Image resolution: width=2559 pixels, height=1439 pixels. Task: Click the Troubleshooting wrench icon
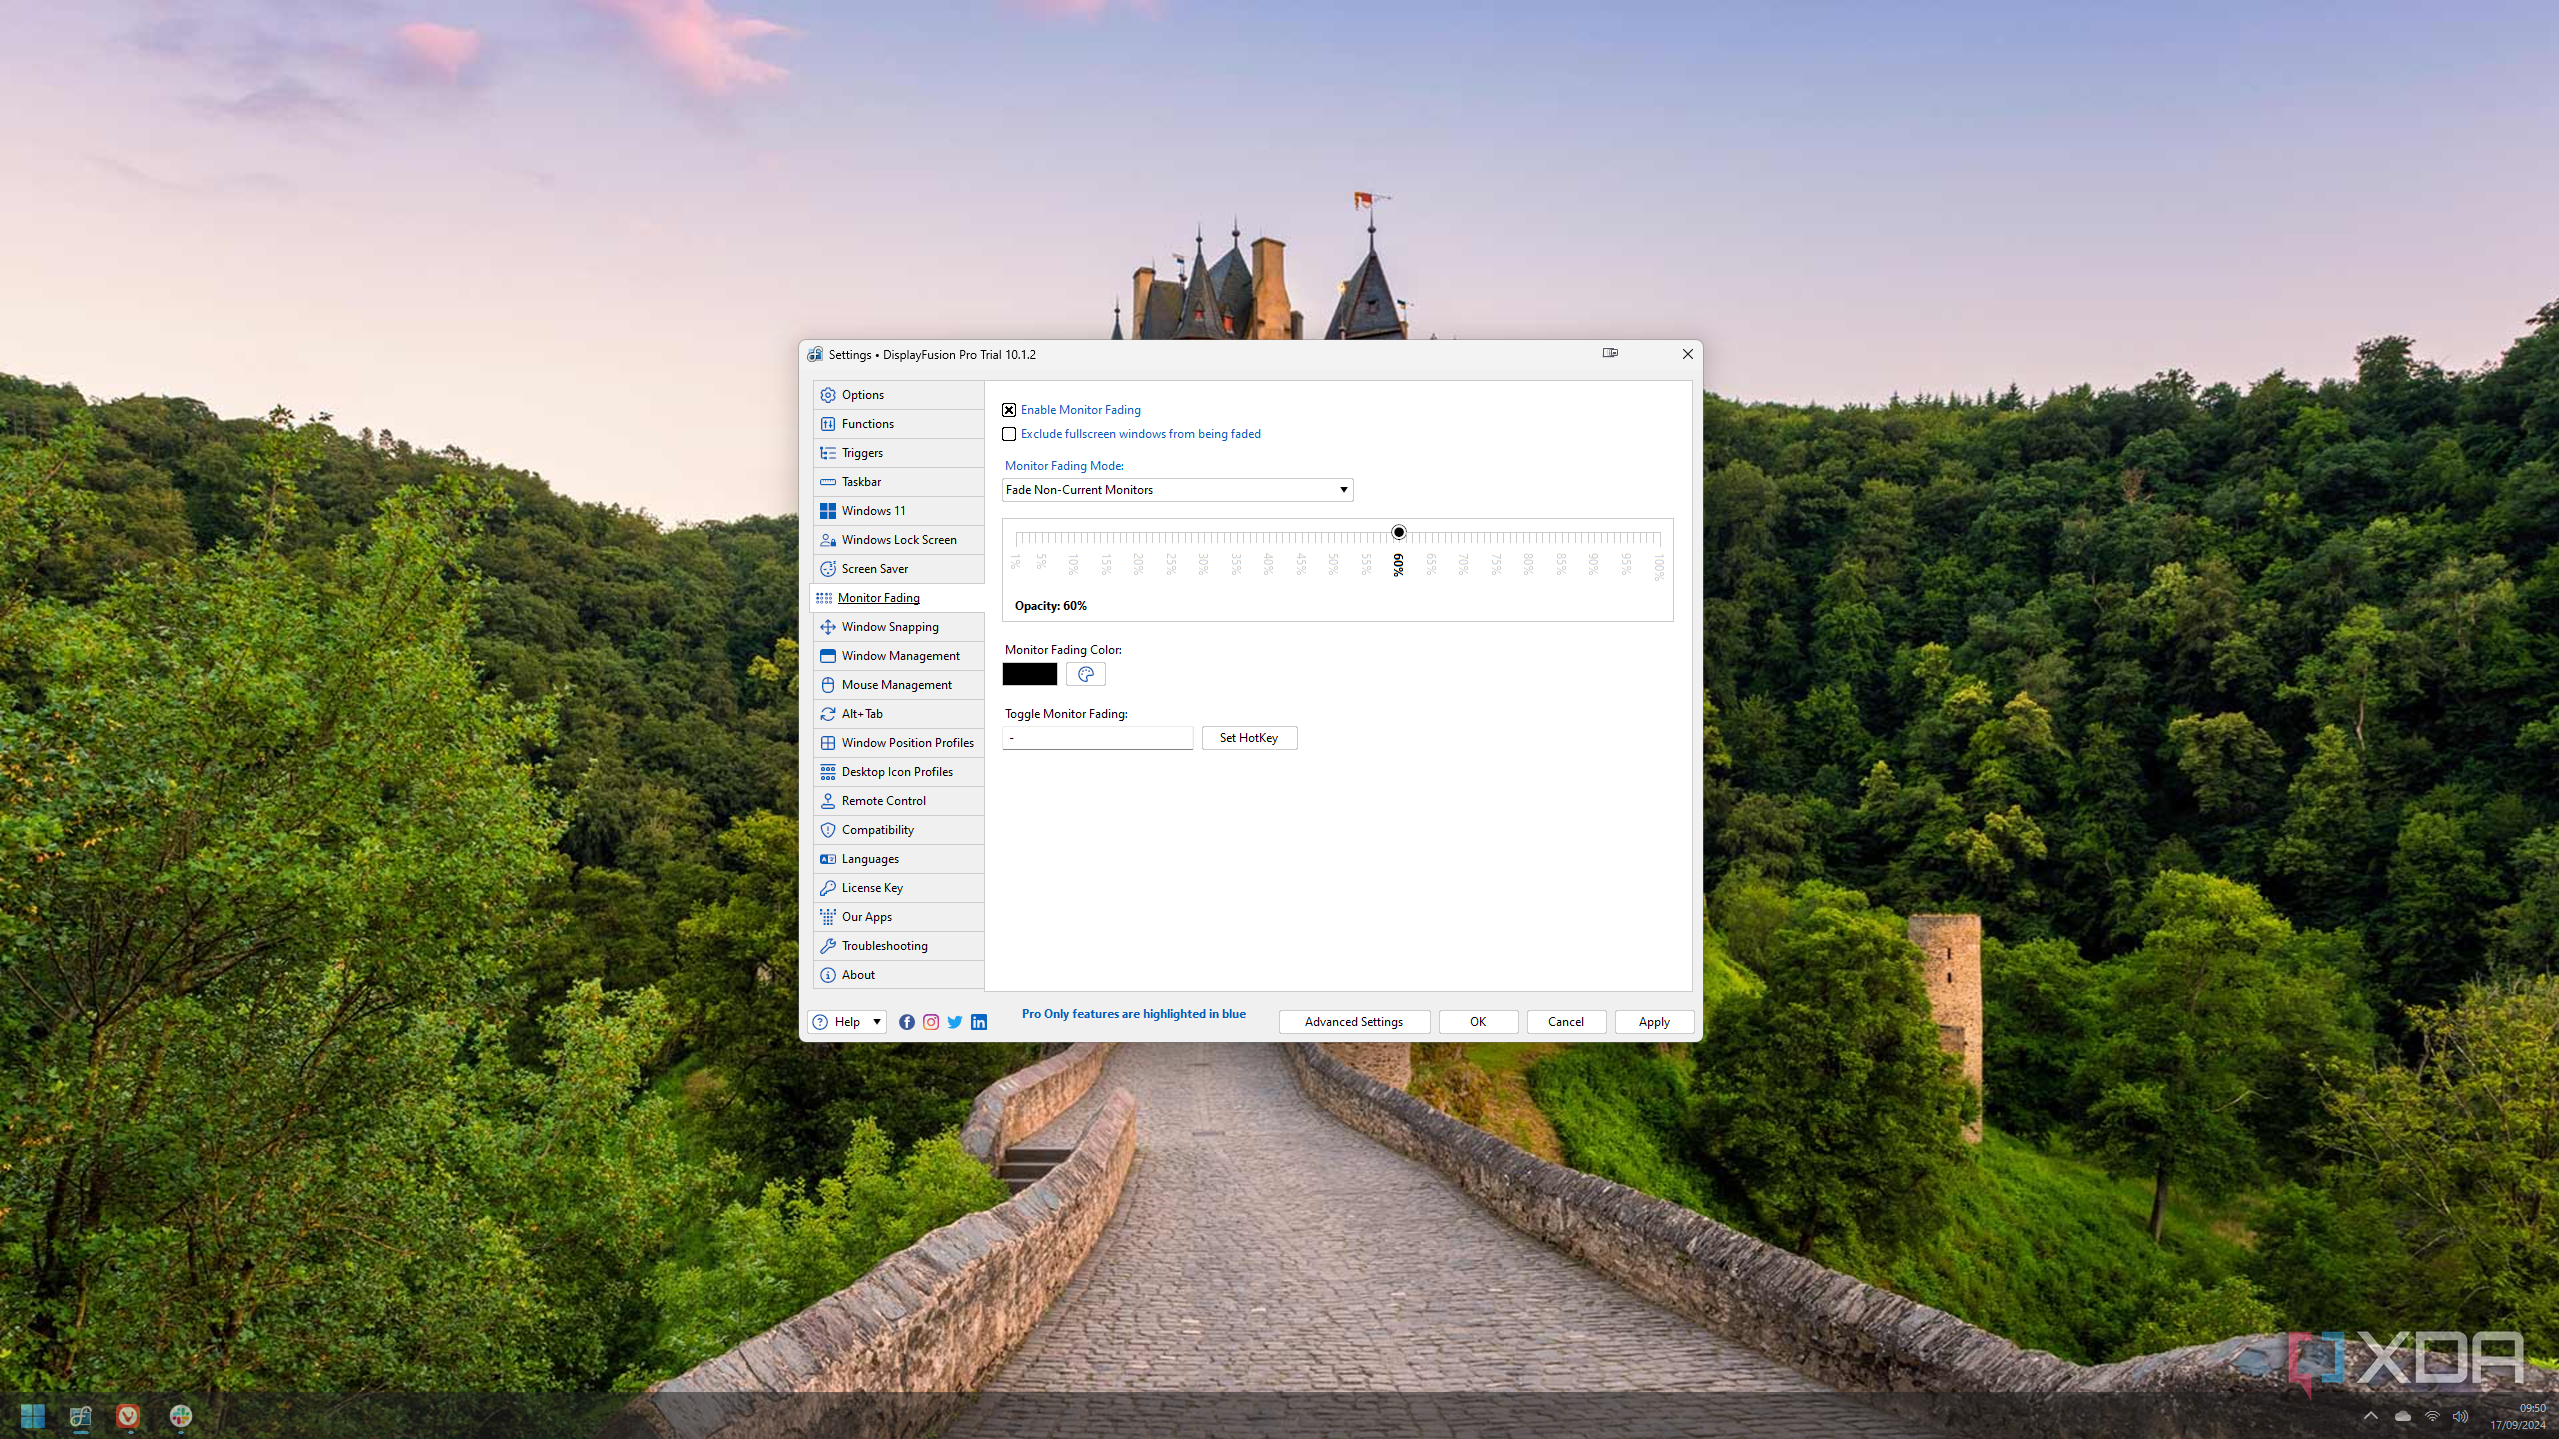tap(828, 946)
